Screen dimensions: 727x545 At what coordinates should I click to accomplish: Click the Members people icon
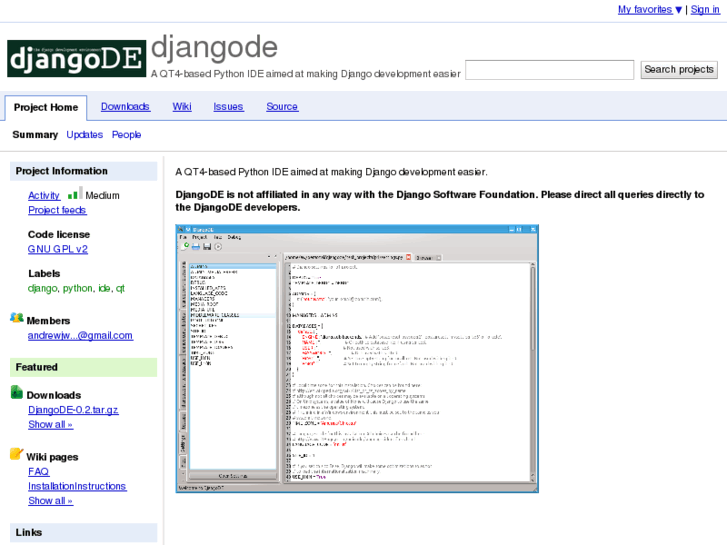(x=17, y=318)
